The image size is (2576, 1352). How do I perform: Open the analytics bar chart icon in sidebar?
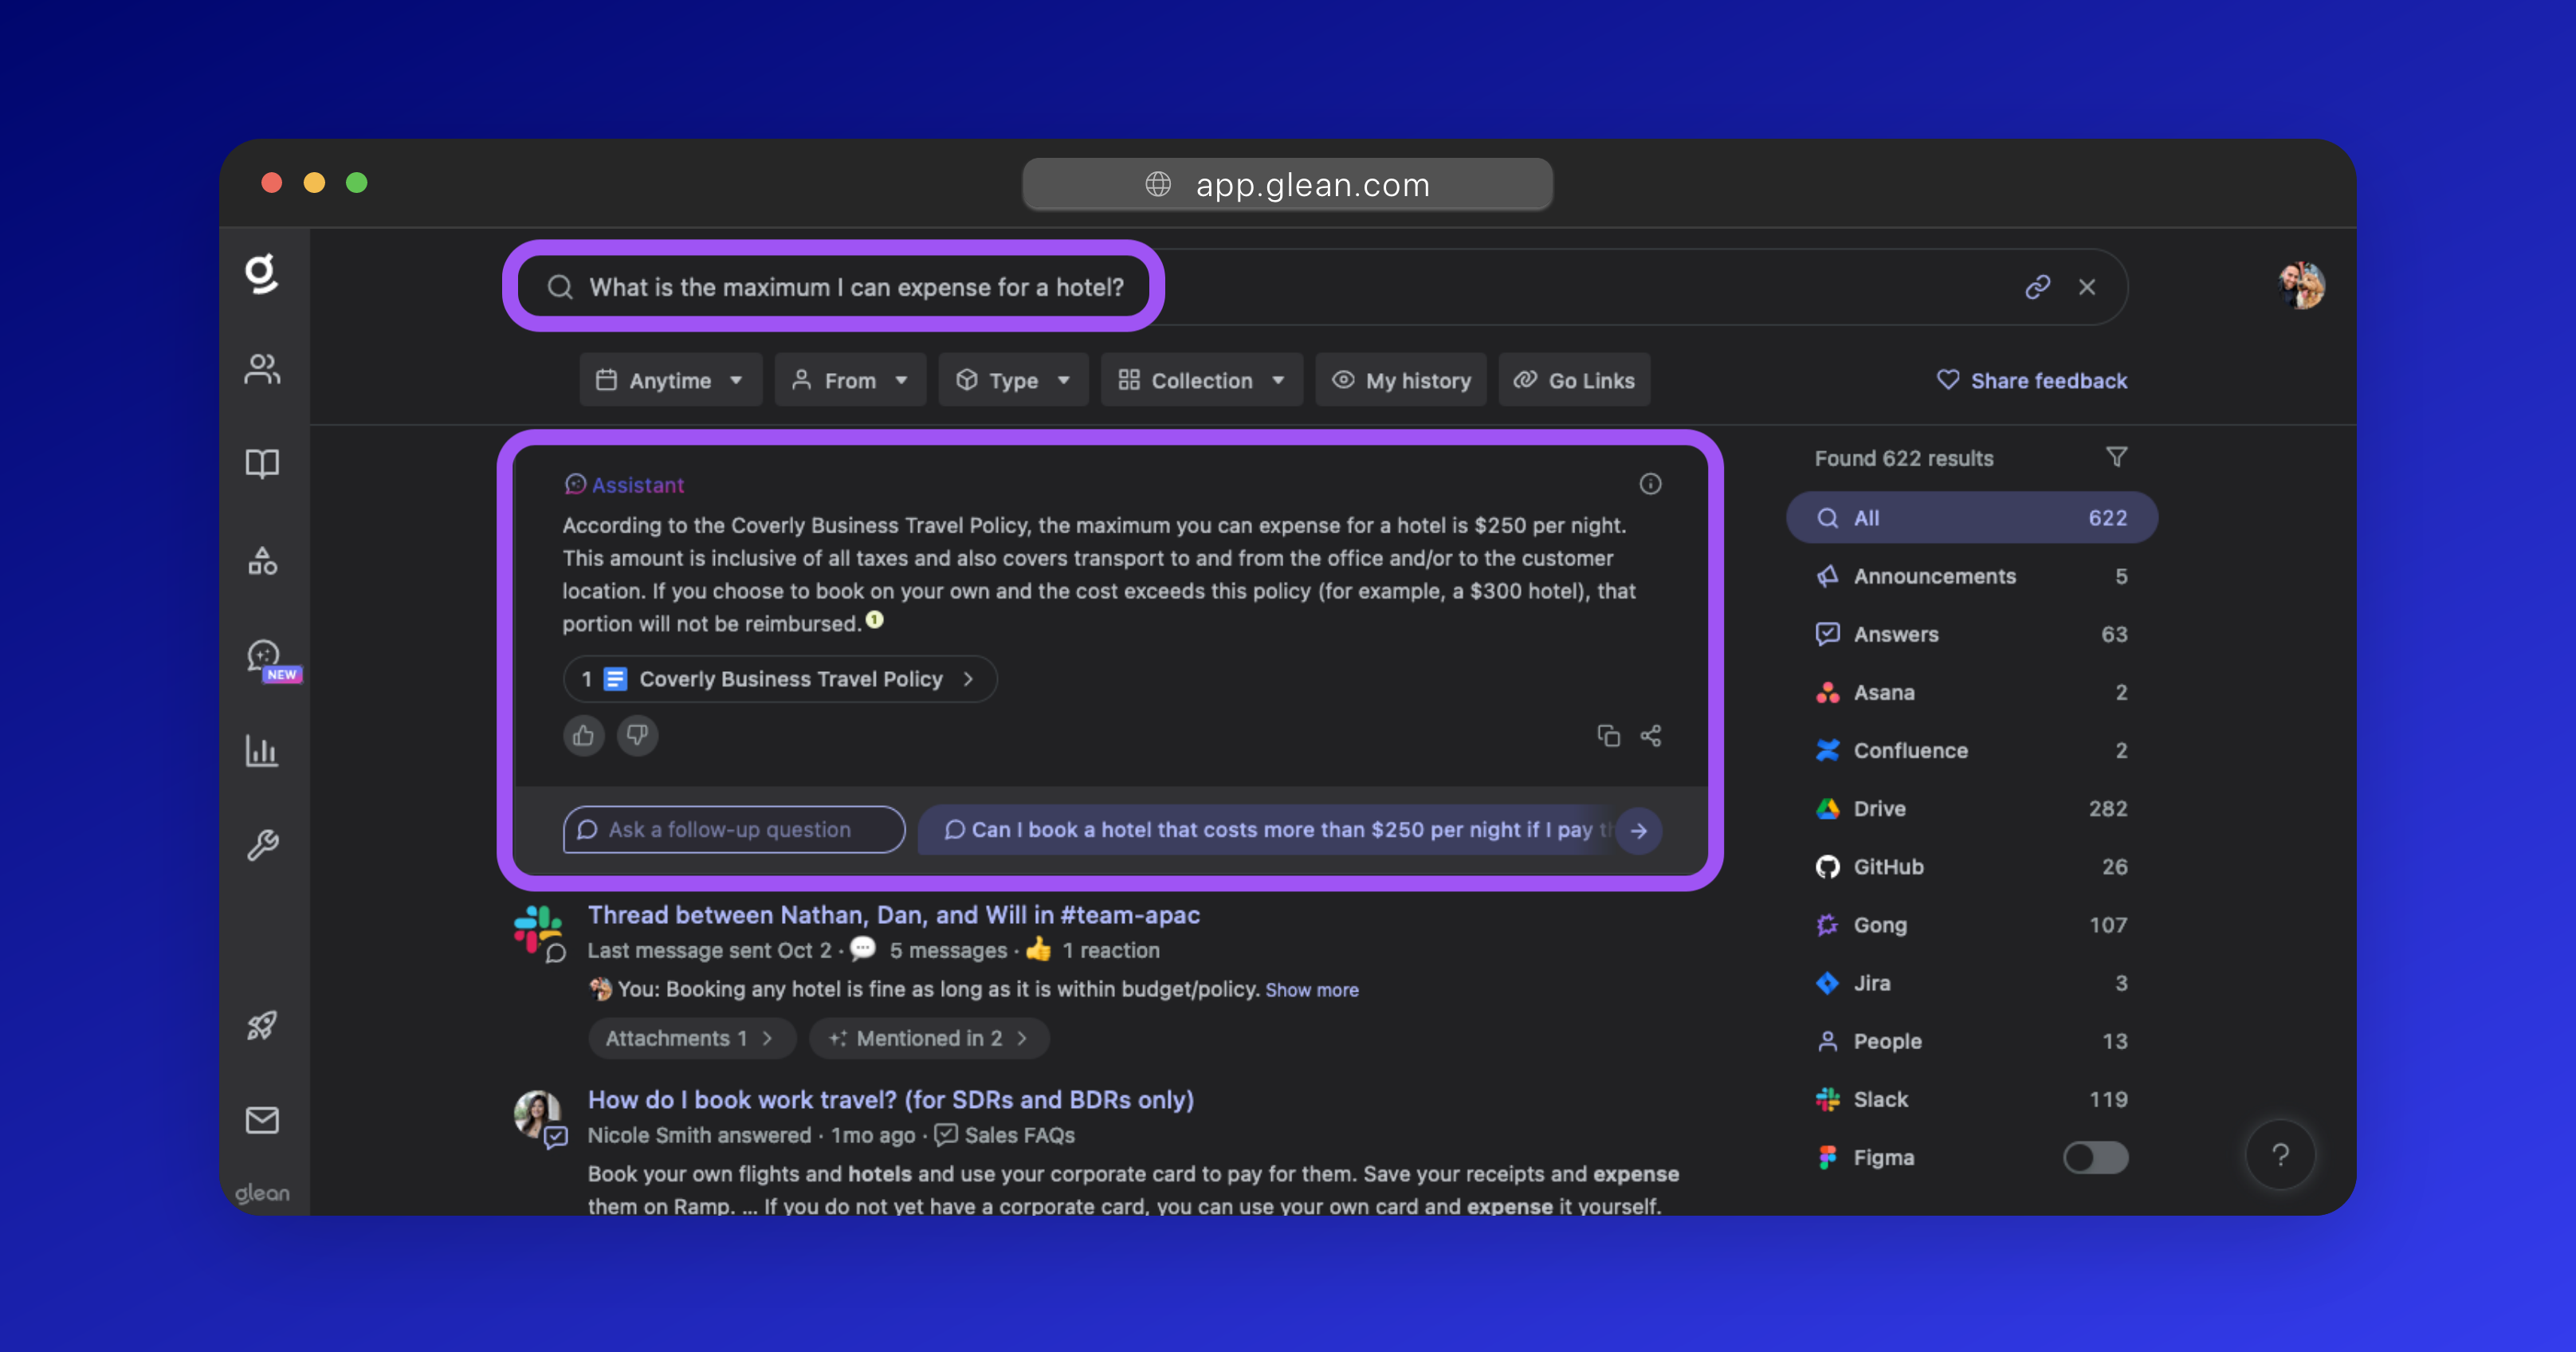tap(262, 751)
